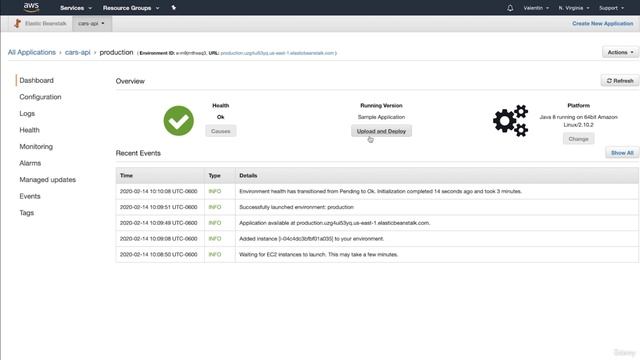Select the 10:10:08 event timestamp
The width and height of the screenshot is (640, 360).
tap(158, 191)
